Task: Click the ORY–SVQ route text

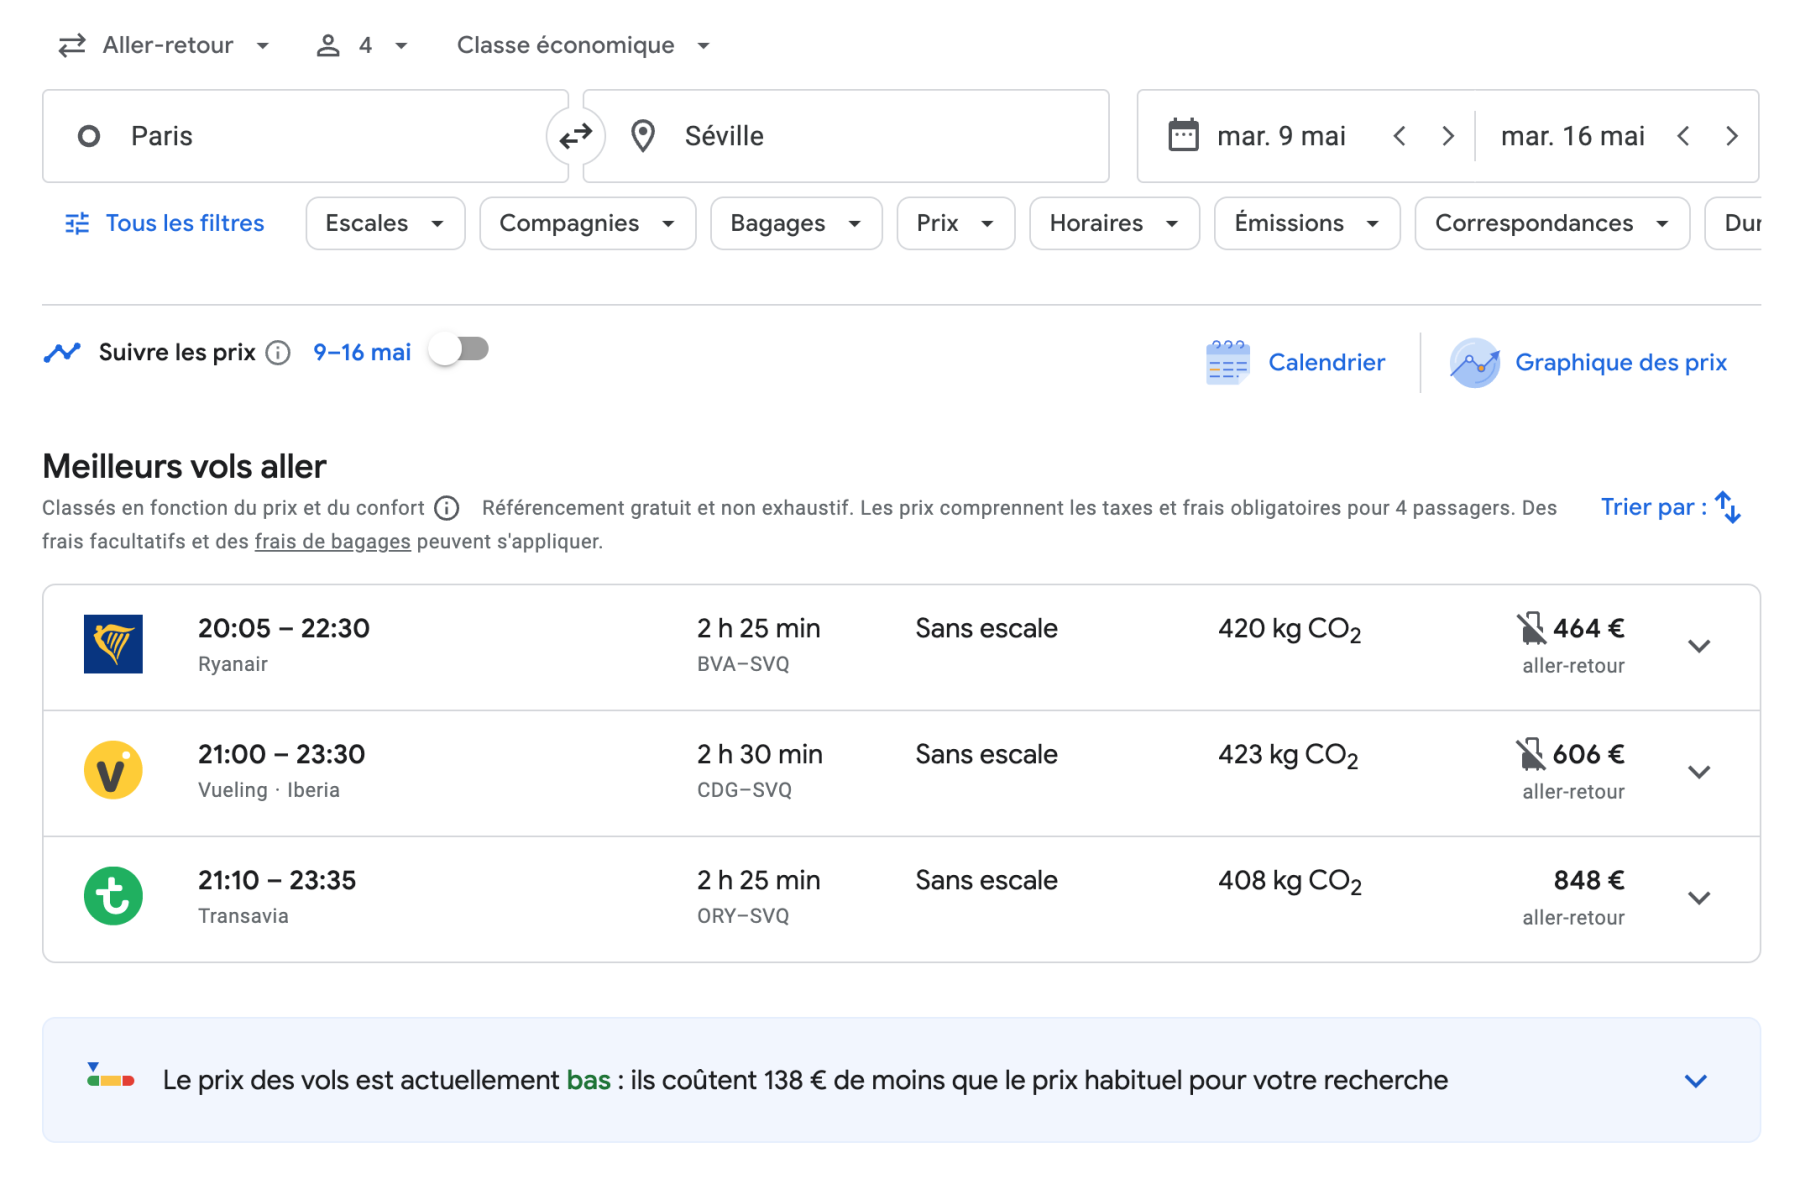Action: click(743, 916)
